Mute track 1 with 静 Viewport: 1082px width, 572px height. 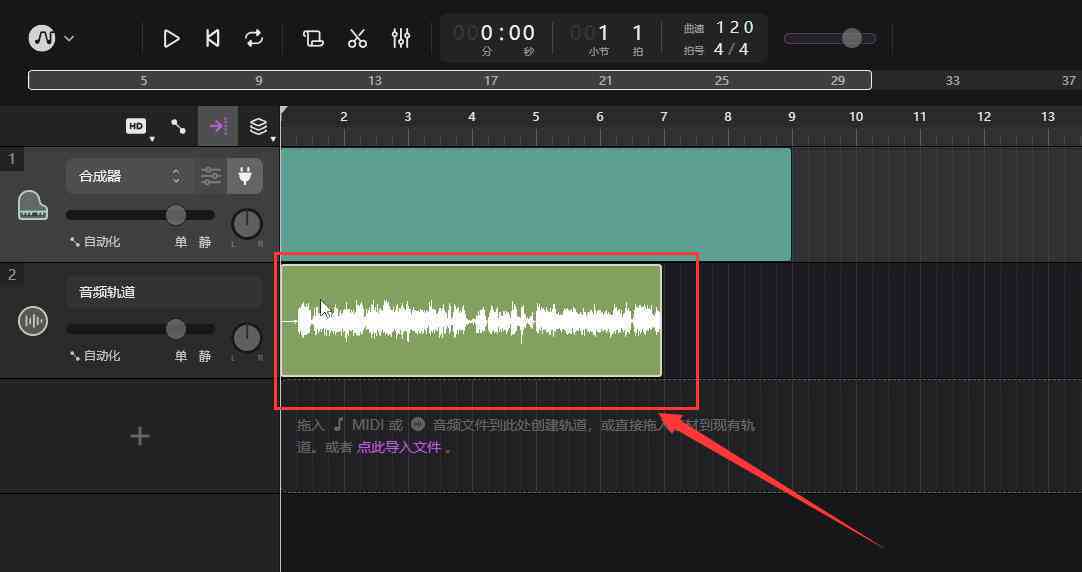tap(205, 242)
